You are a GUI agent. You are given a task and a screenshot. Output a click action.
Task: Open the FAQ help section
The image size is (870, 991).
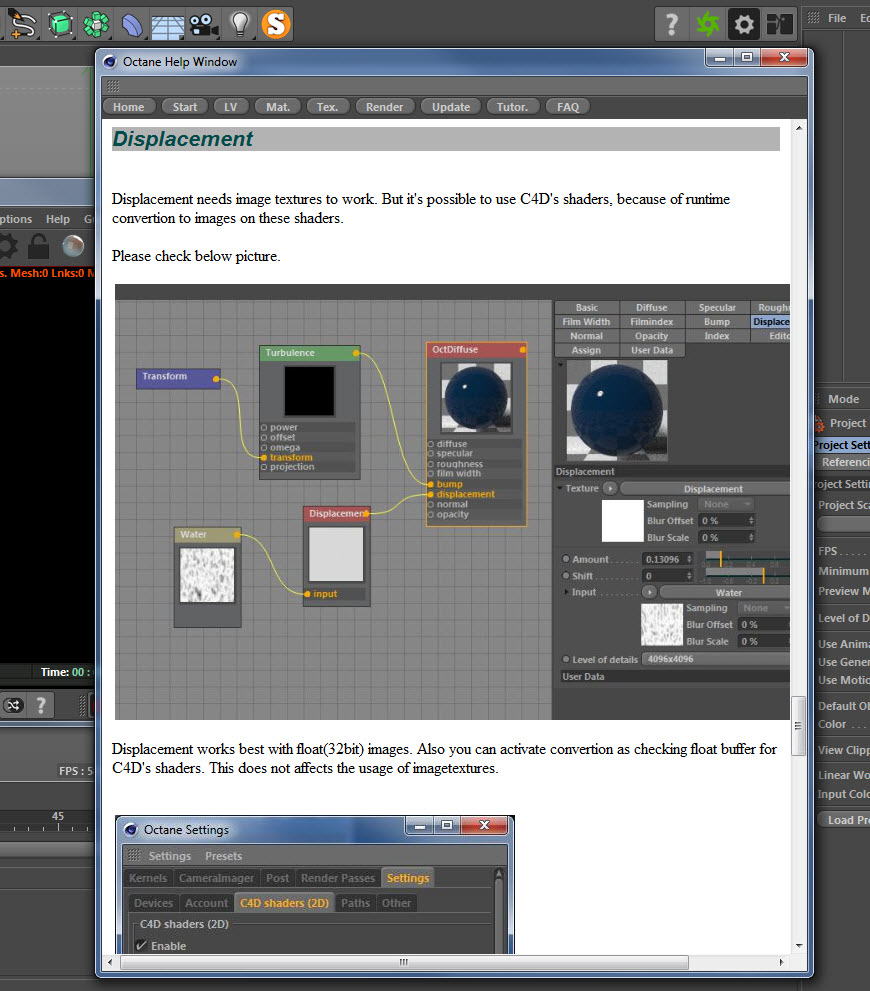tap(567, 107)
